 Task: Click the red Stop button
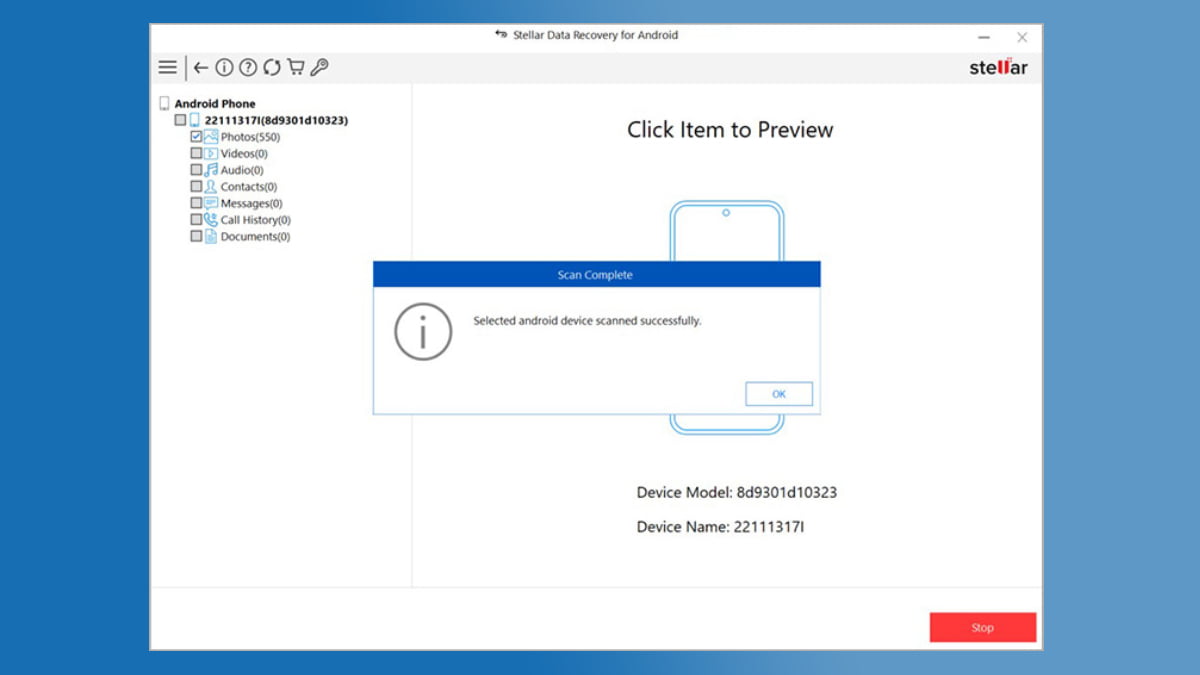(x=982, y=627)
